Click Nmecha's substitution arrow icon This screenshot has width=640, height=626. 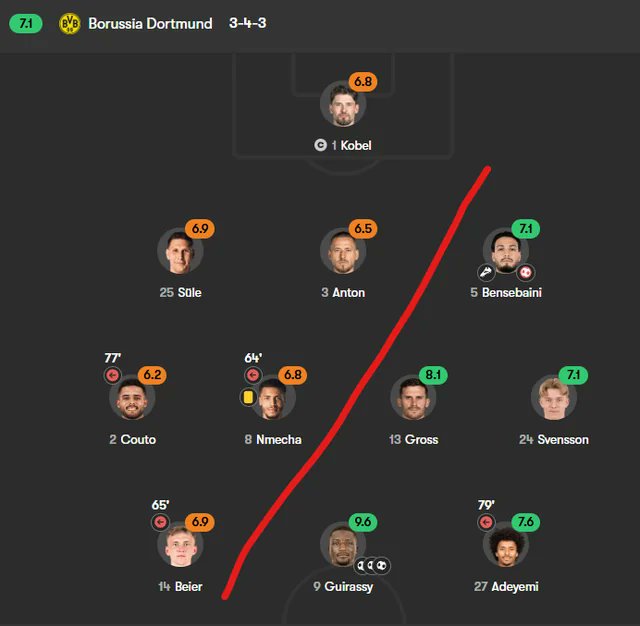pos(252,376)
